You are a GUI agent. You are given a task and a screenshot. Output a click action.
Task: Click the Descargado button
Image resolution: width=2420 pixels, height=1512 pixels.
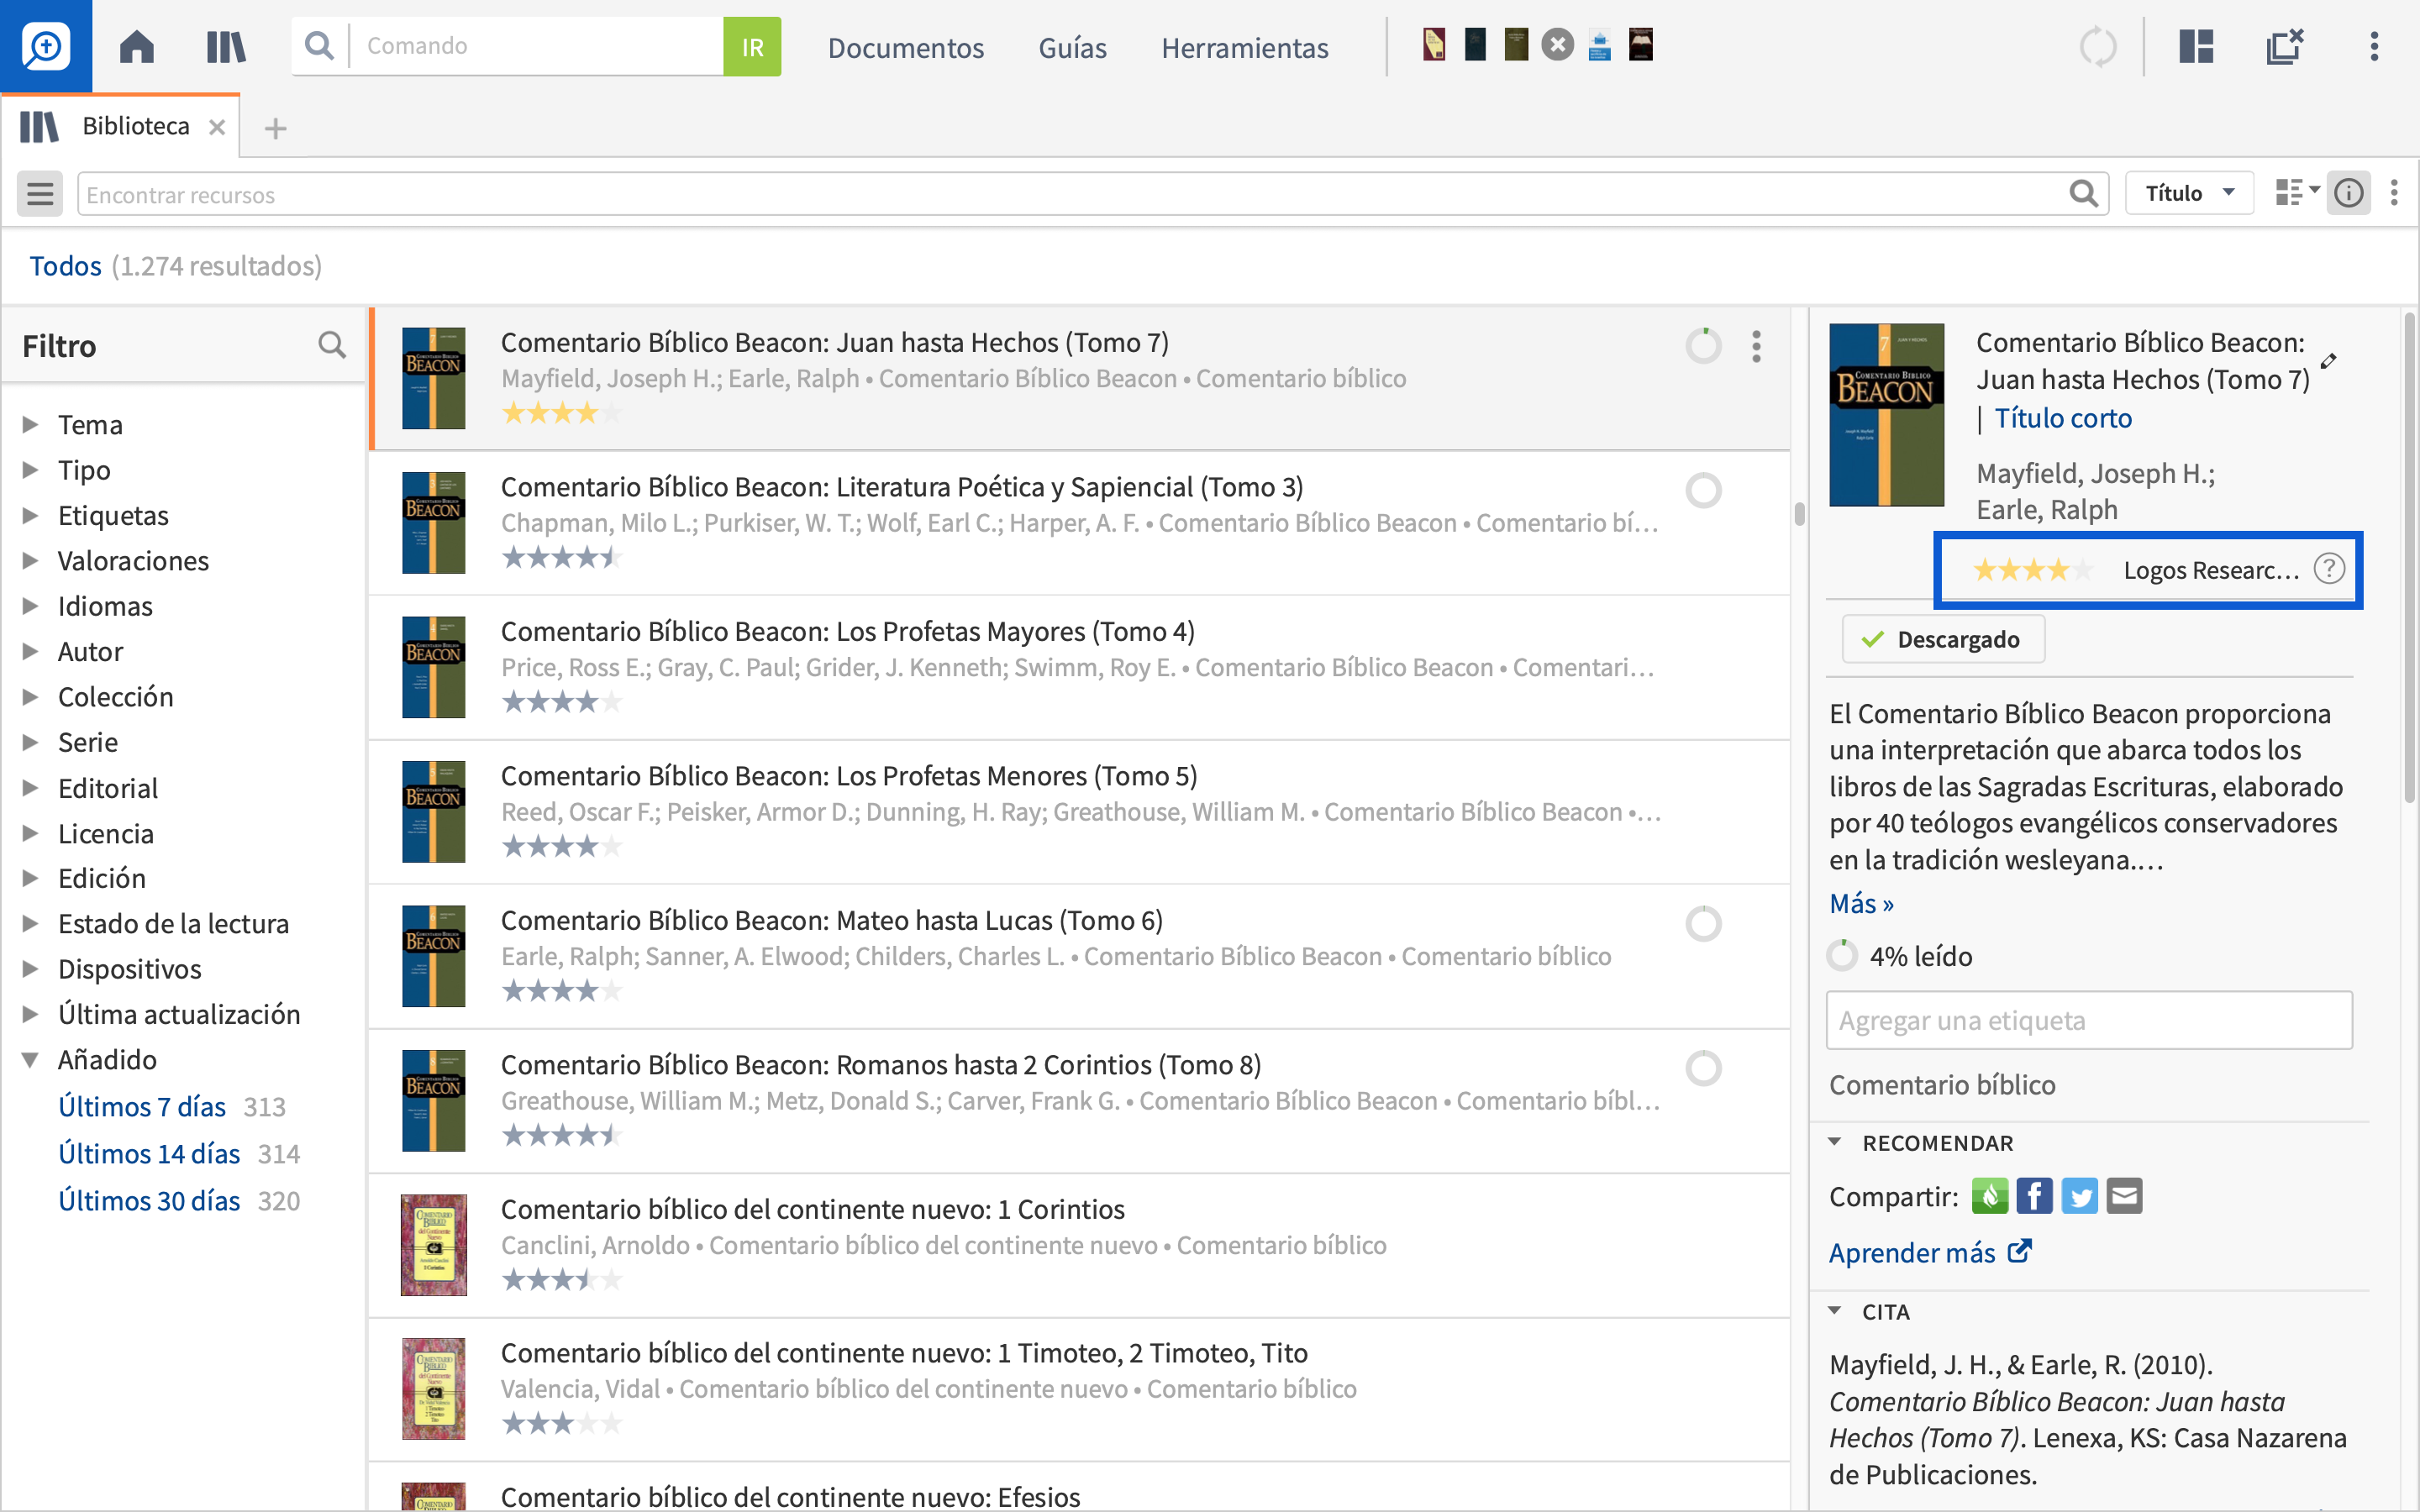(1943, 639)
